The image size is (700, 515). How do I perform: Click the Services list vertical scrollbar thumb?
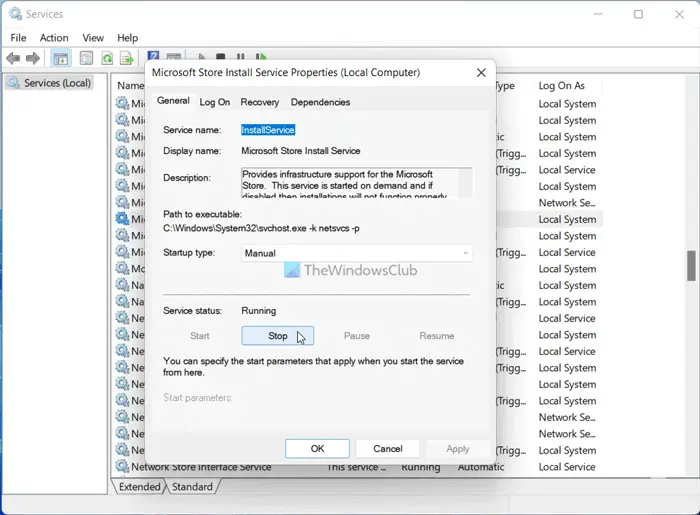[x=691, y=266]
